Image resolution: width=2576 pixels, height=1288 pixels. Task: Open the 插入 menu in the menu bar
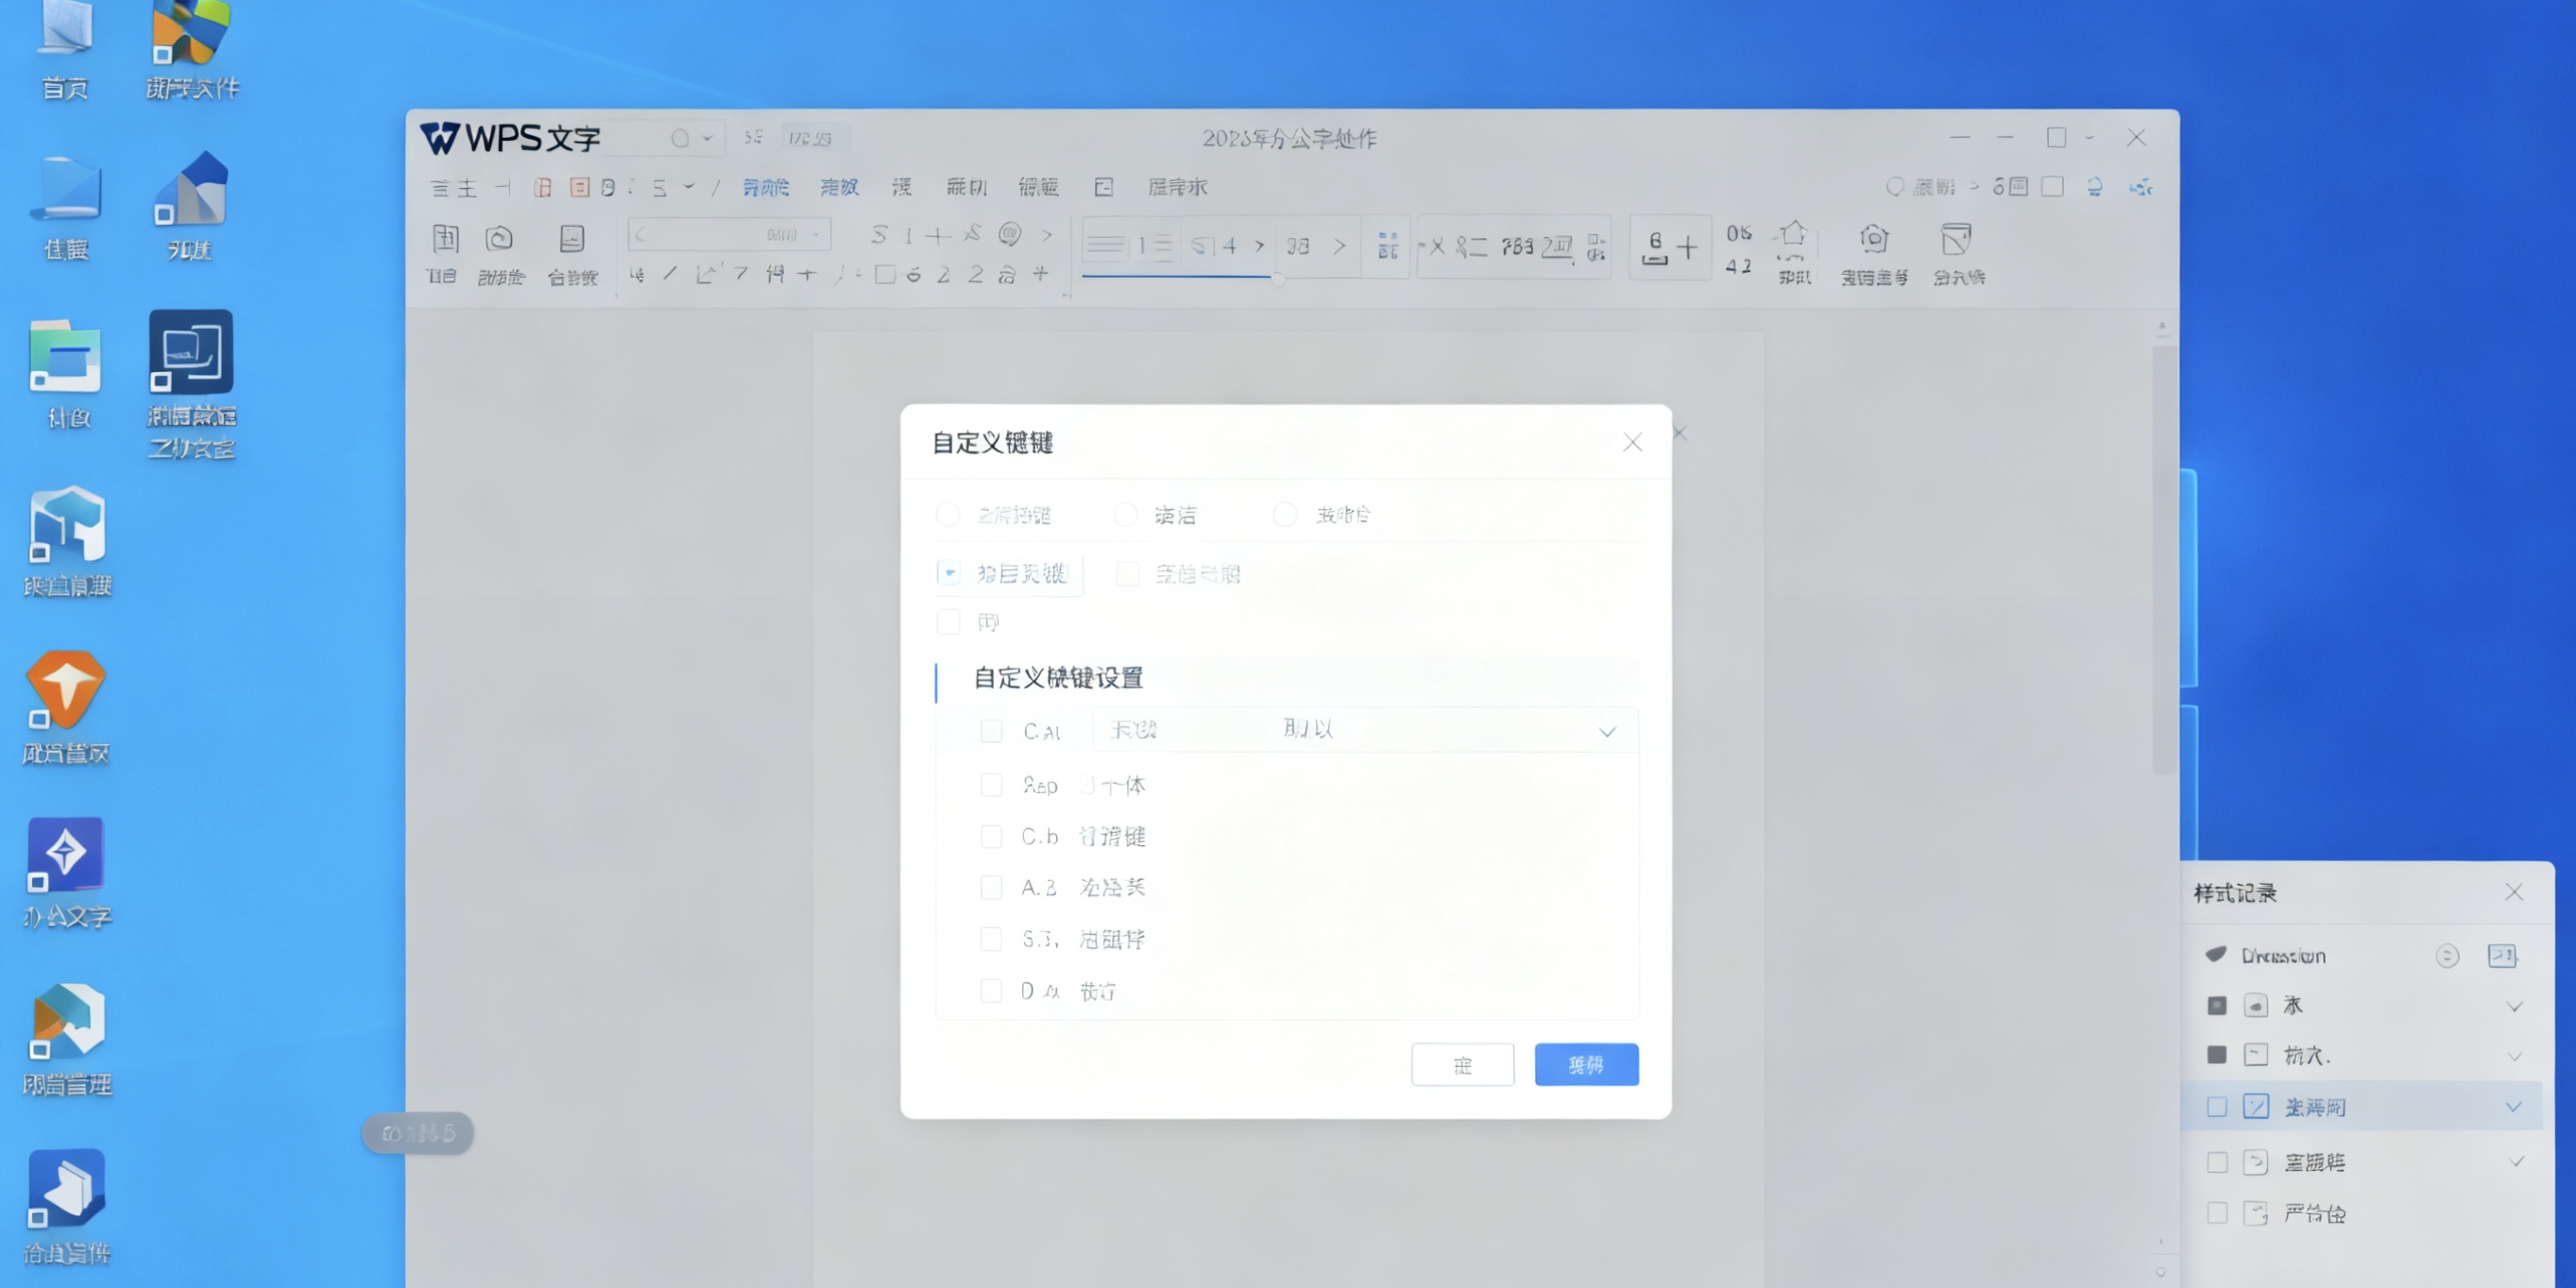point(840,187)
